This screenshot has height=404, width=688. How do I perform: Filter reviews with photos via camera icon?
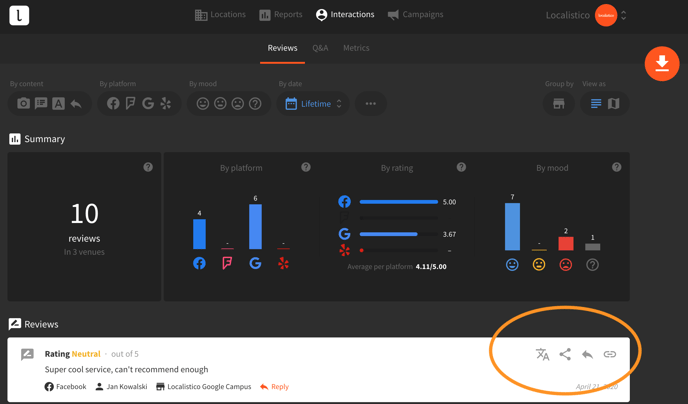point(23,104)
